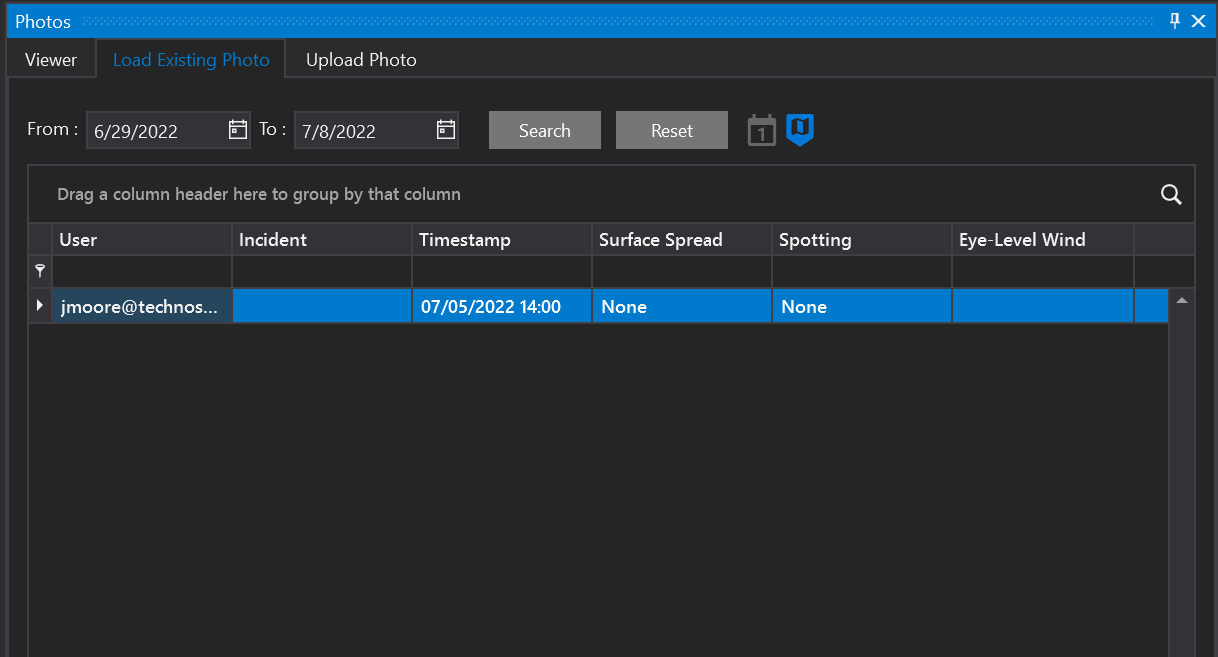Click the To date input field
1218x657 pixels.
pyautogui.click(x=363, y=131)
